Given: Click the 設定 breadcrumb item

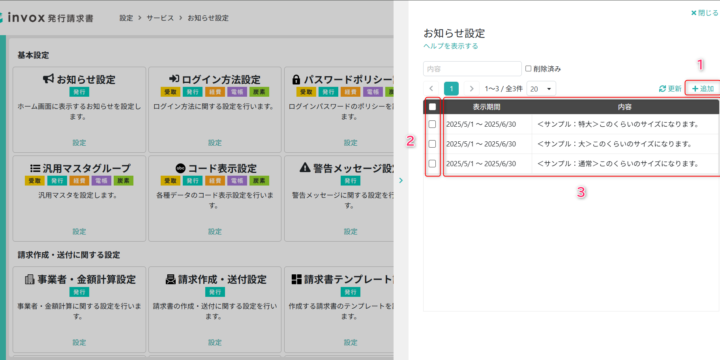Looking at the screenshot, I should [x=126, y=18].
